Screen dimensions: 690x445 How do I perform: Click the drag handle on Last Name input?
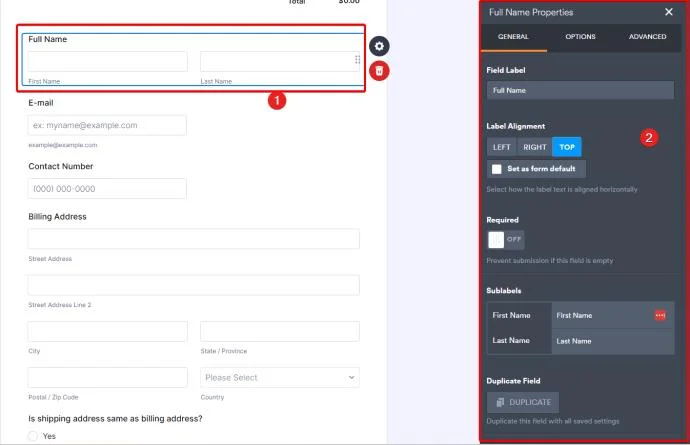[x=357, y=61]
